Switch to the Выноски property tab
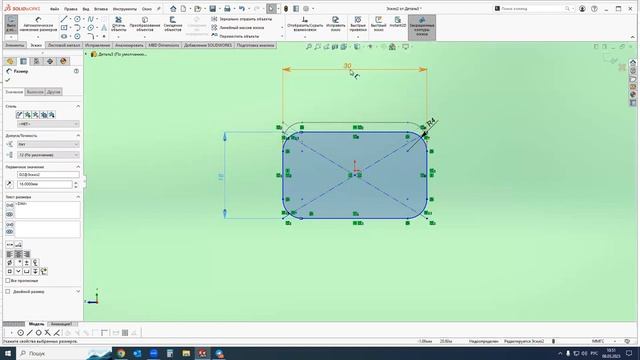This screenshot has width=640, height=360. 35,92
